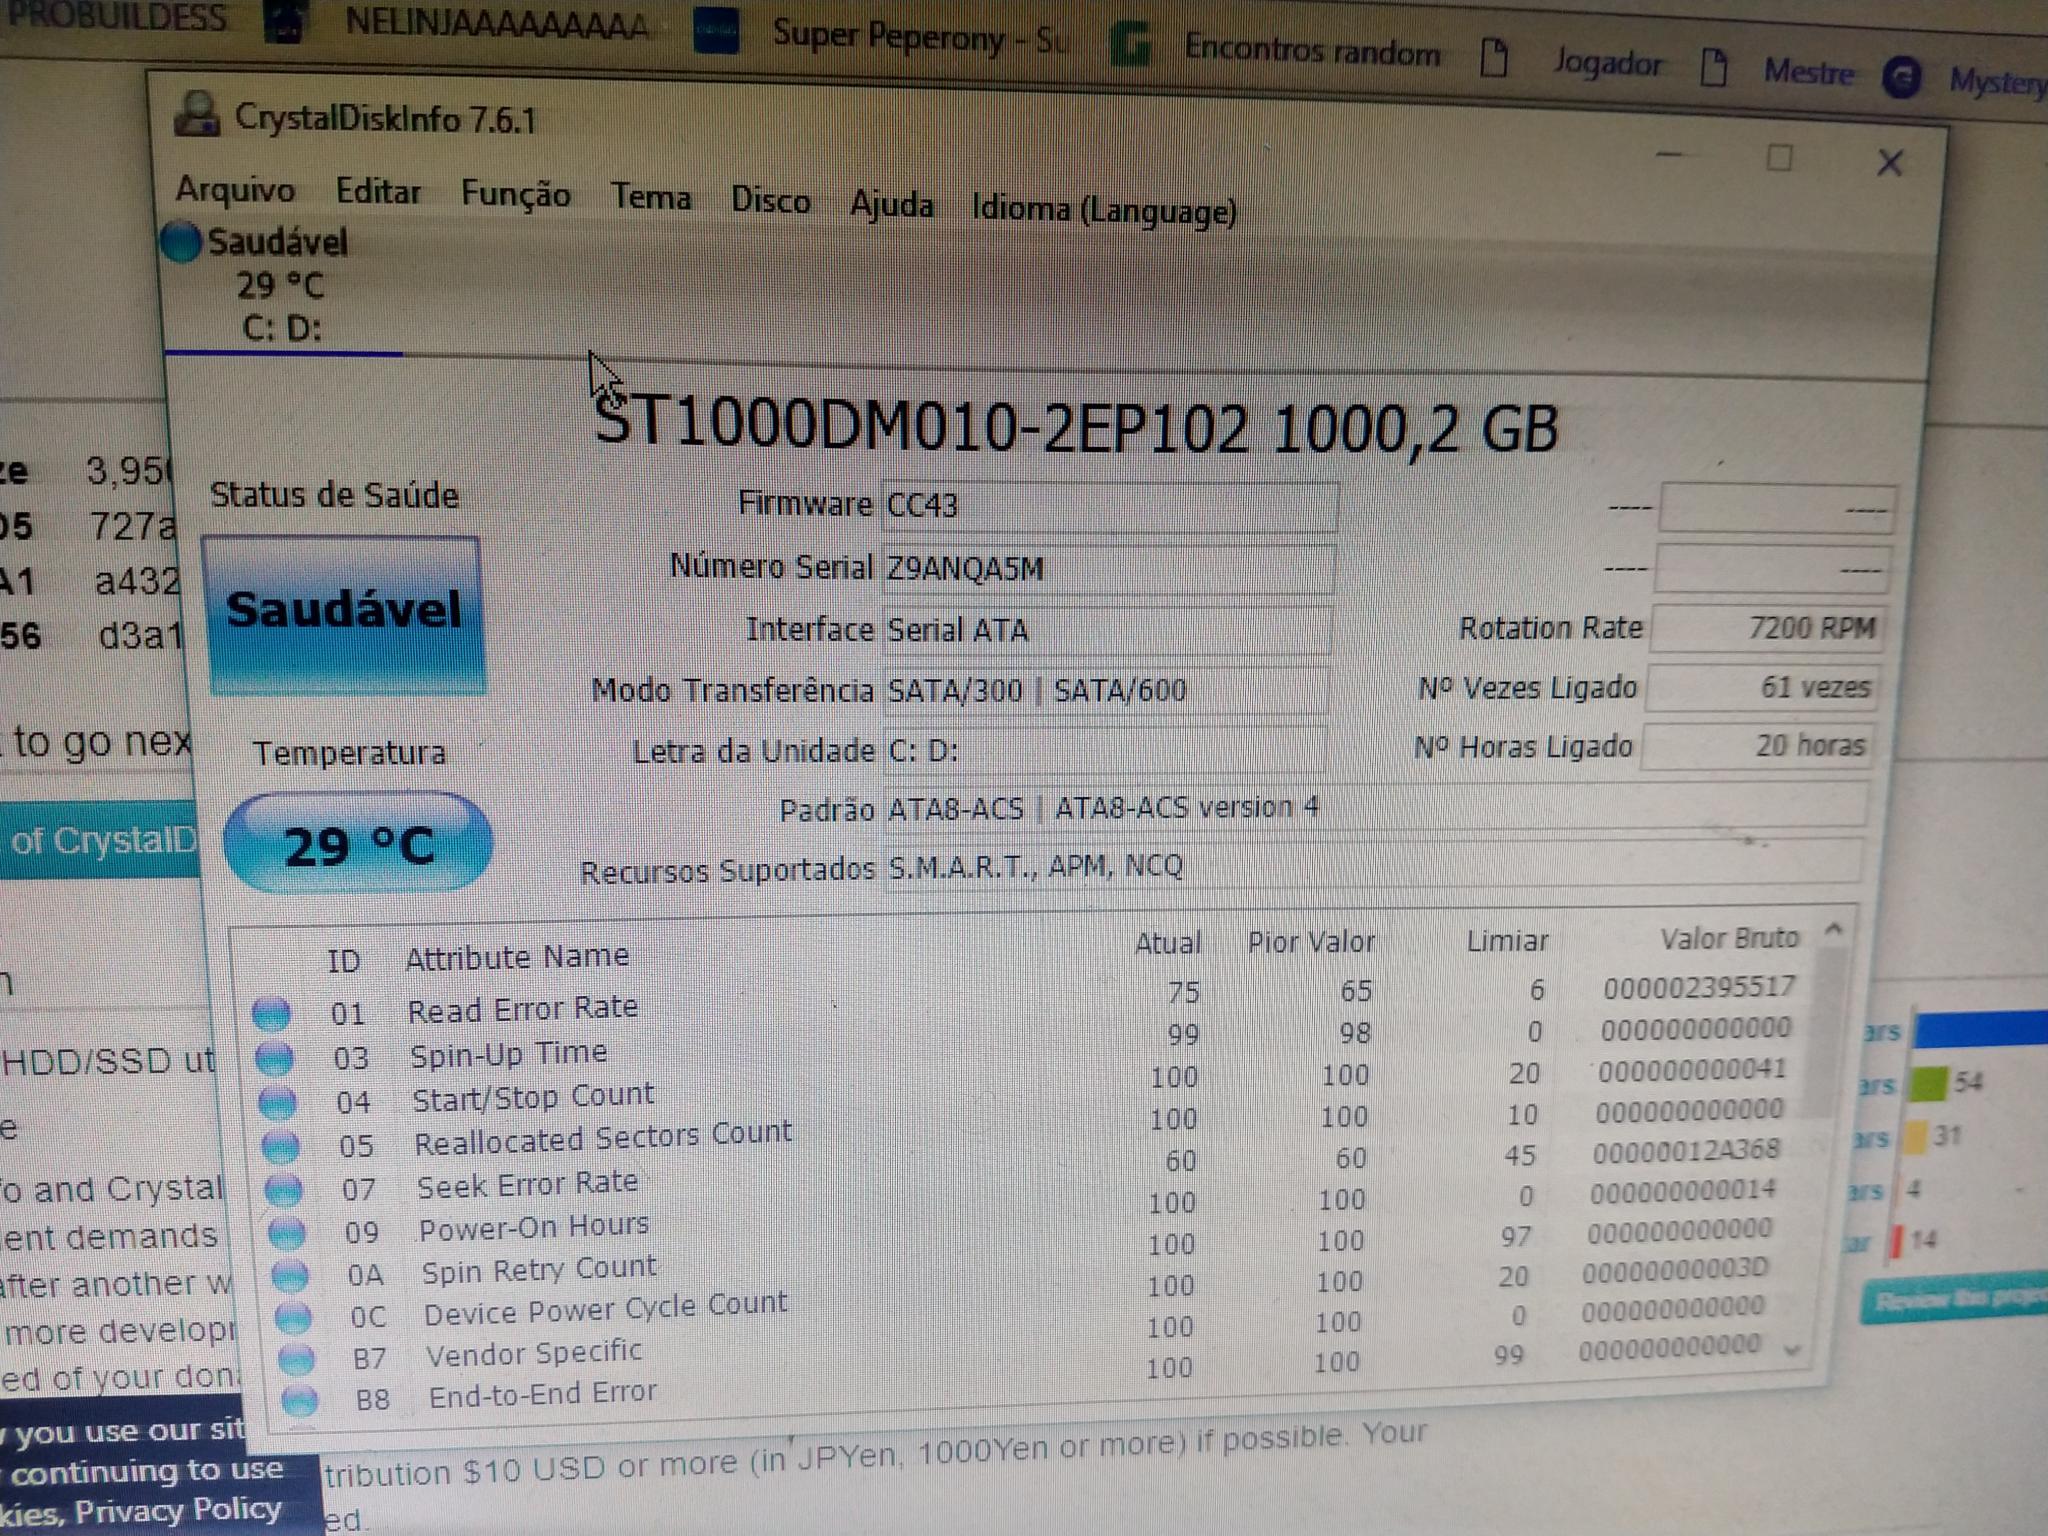Screen dimensions: 2048x1536
Task: Click status orb of Reallocated Sectors Count row
Action: point(280,1145)
